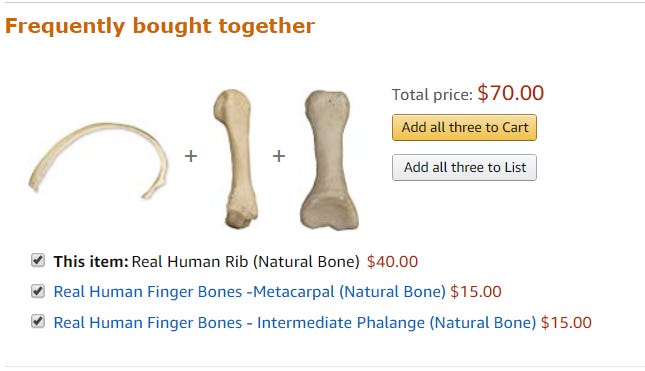Click the plus sign between rib and metacarpal
The image size is (645, 371).
coord(190,156)
